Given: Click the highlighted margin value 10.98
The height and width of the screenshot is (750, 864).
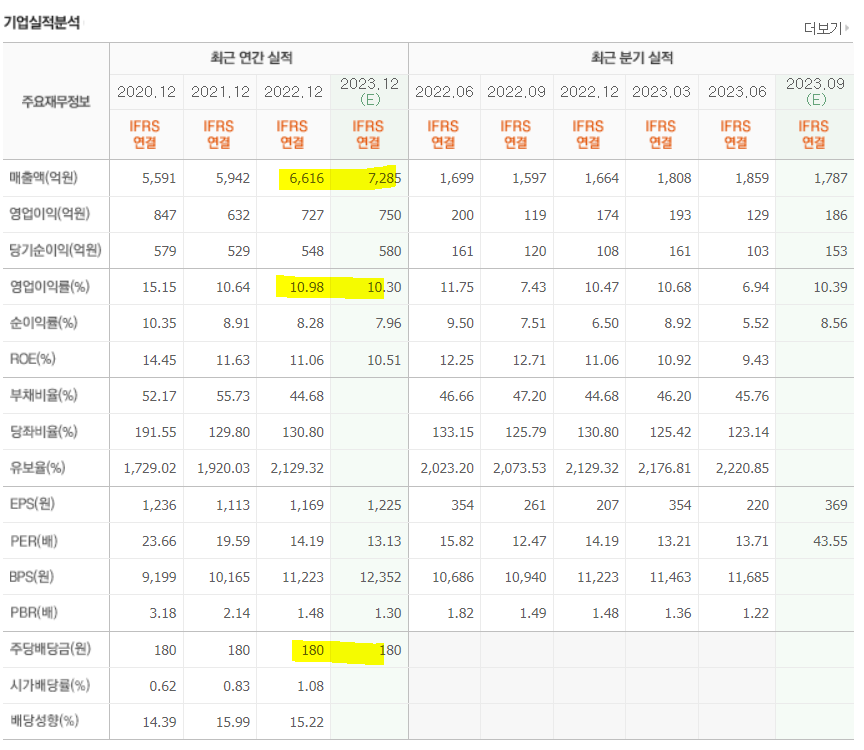Looking at the screenshot, I should click(x=306, y=288).
